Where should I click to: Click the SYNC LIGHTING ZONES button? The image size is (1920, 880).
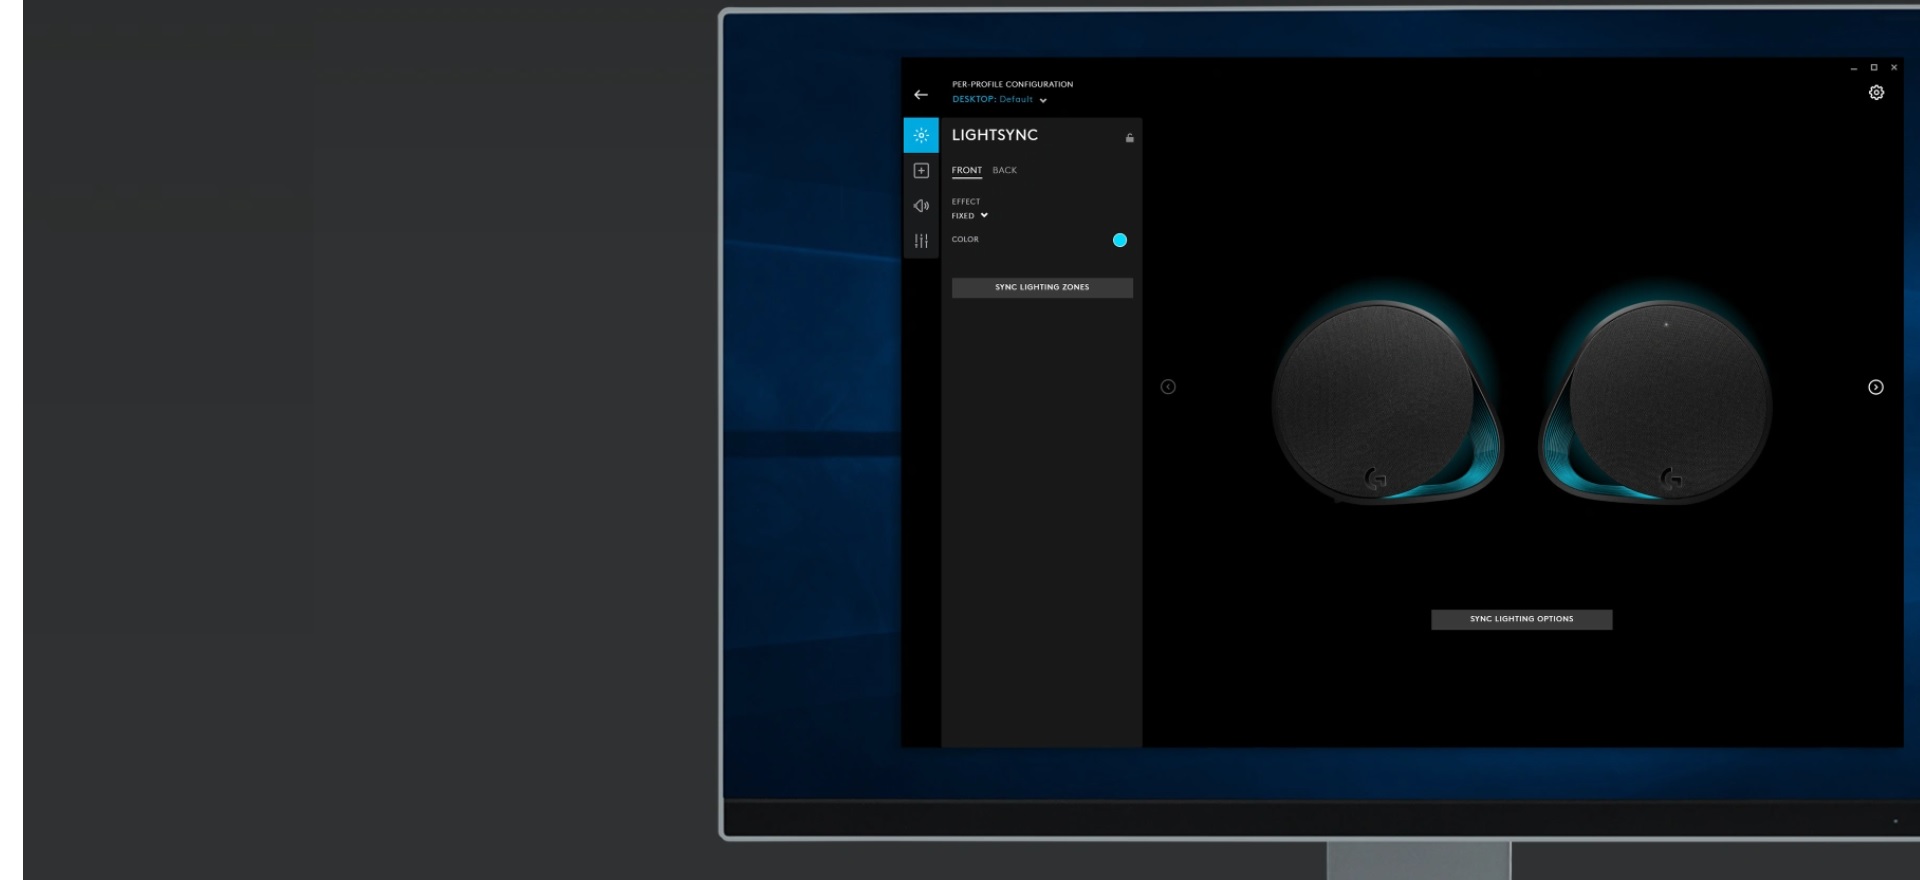point(1042,288)
